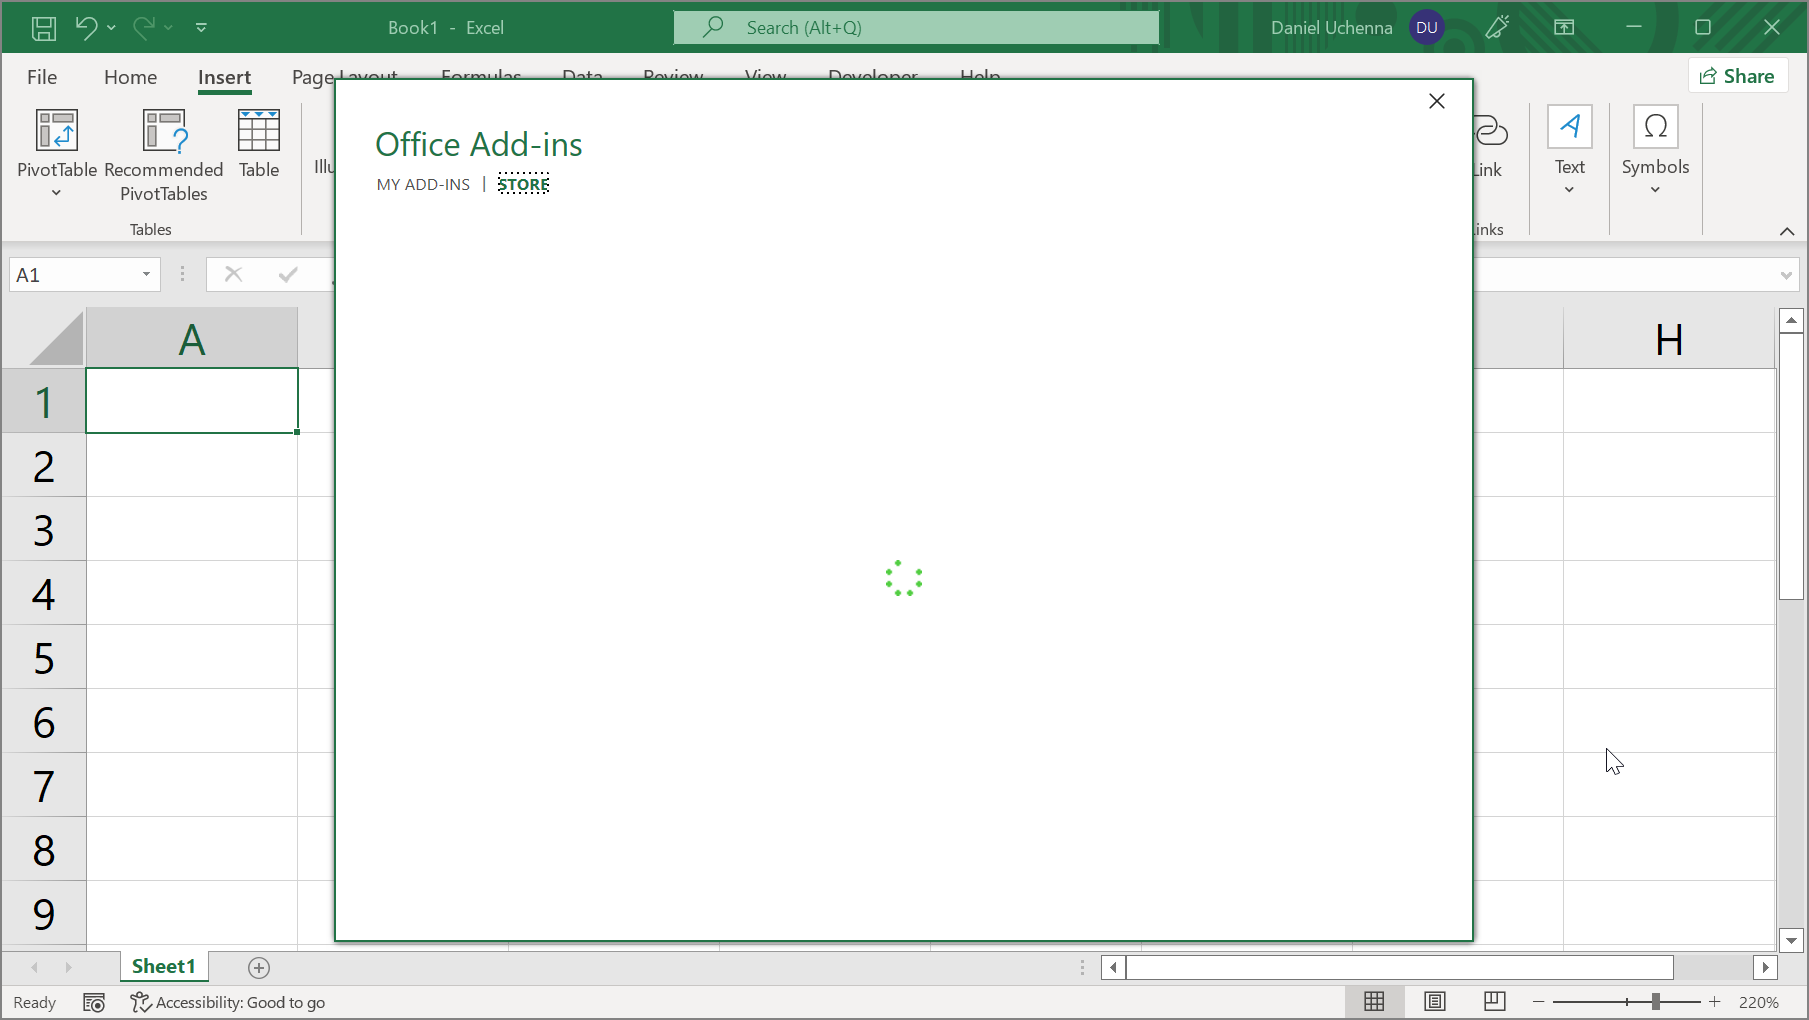
Task: Open MY ADD-INS in the dialog
Action: coord(423,184)
